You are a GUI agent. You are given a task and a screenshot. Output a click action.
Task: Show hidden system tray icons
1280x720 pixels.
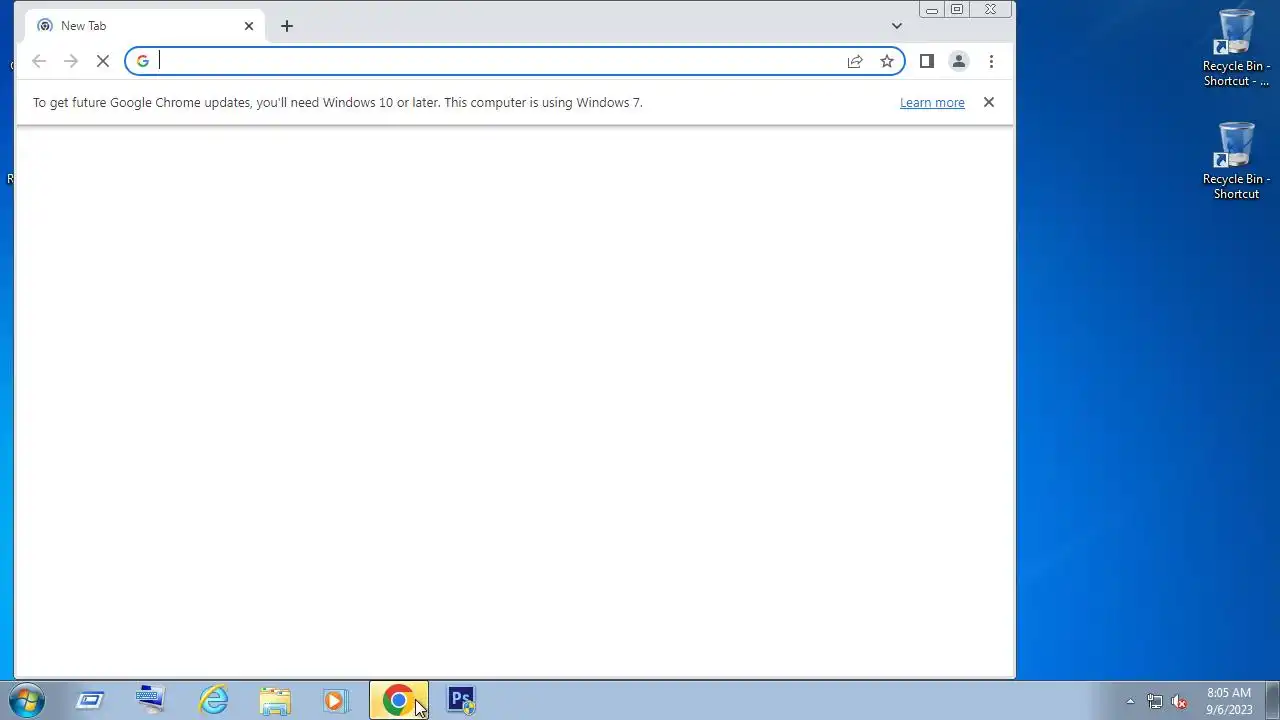[1131, 701]
